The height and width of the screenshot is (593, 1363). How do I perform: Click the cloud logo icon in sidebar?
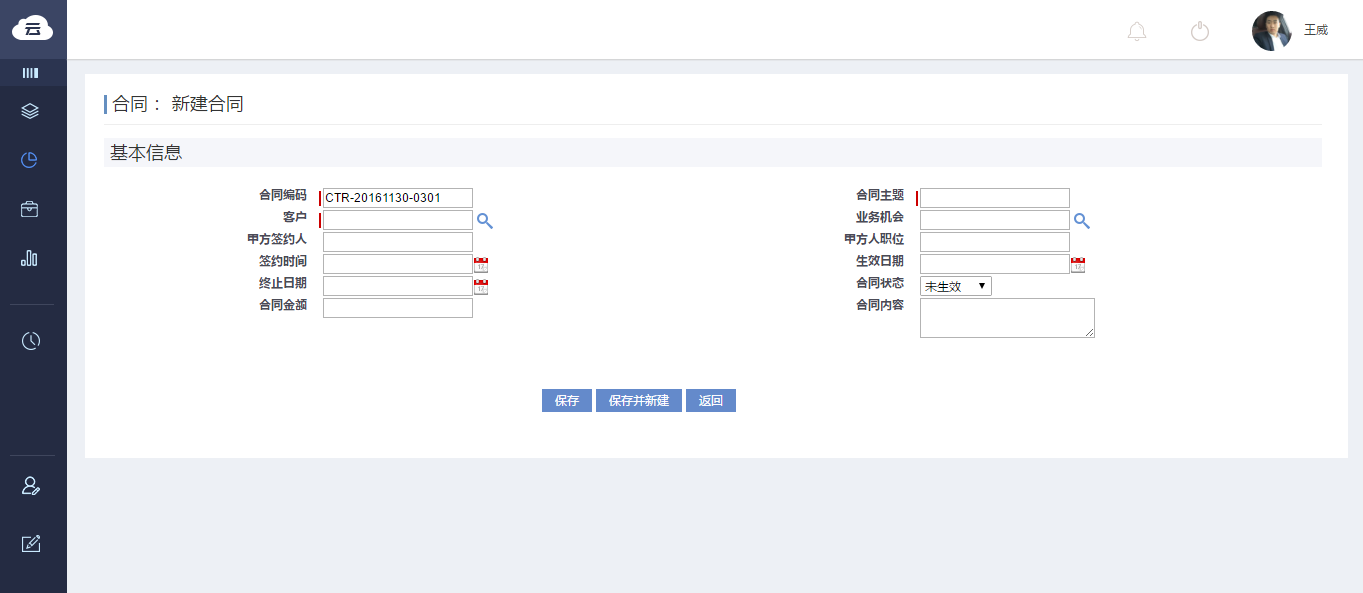coord(32,28)
